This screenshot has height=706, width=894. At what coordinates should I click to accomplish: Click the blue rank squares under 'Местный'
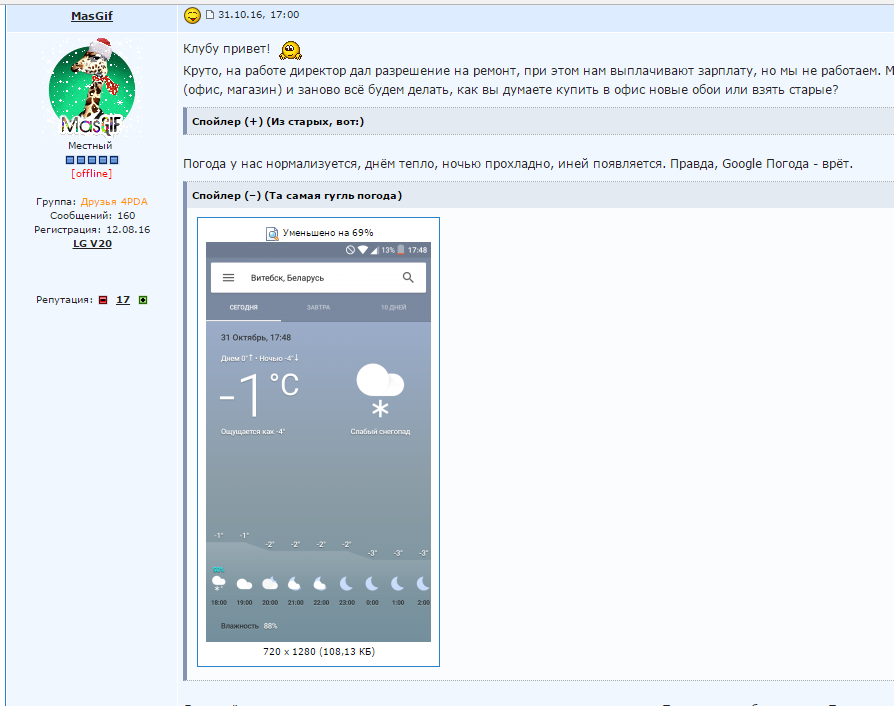[92, 160]
